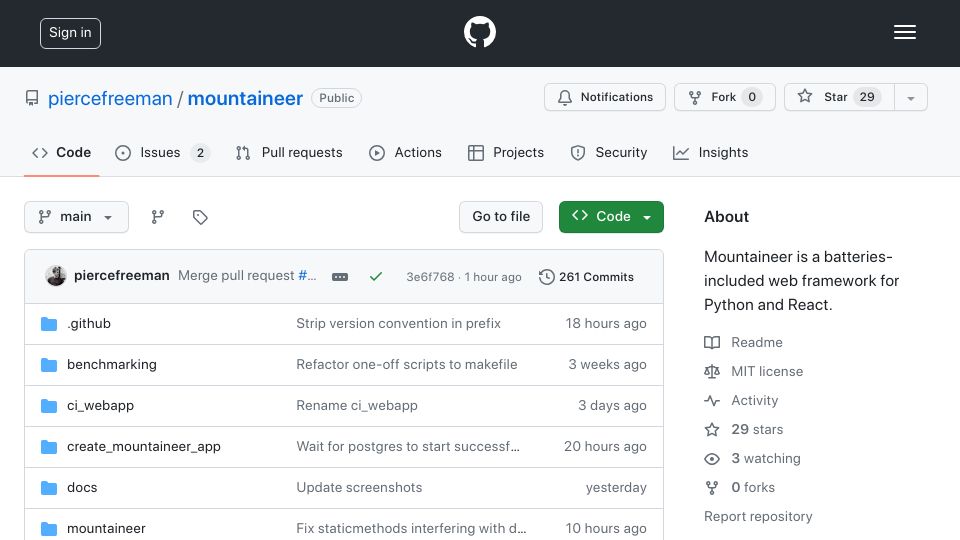Click the Go to file button

coord(501,217)
